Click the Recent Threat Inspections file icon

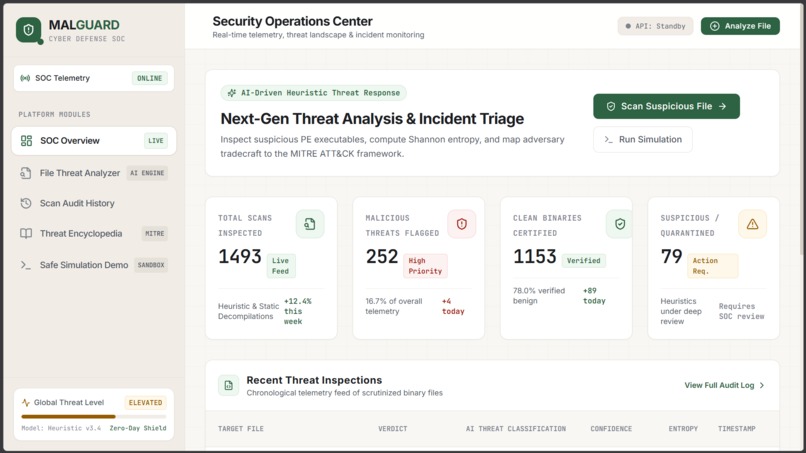[228, 385]
